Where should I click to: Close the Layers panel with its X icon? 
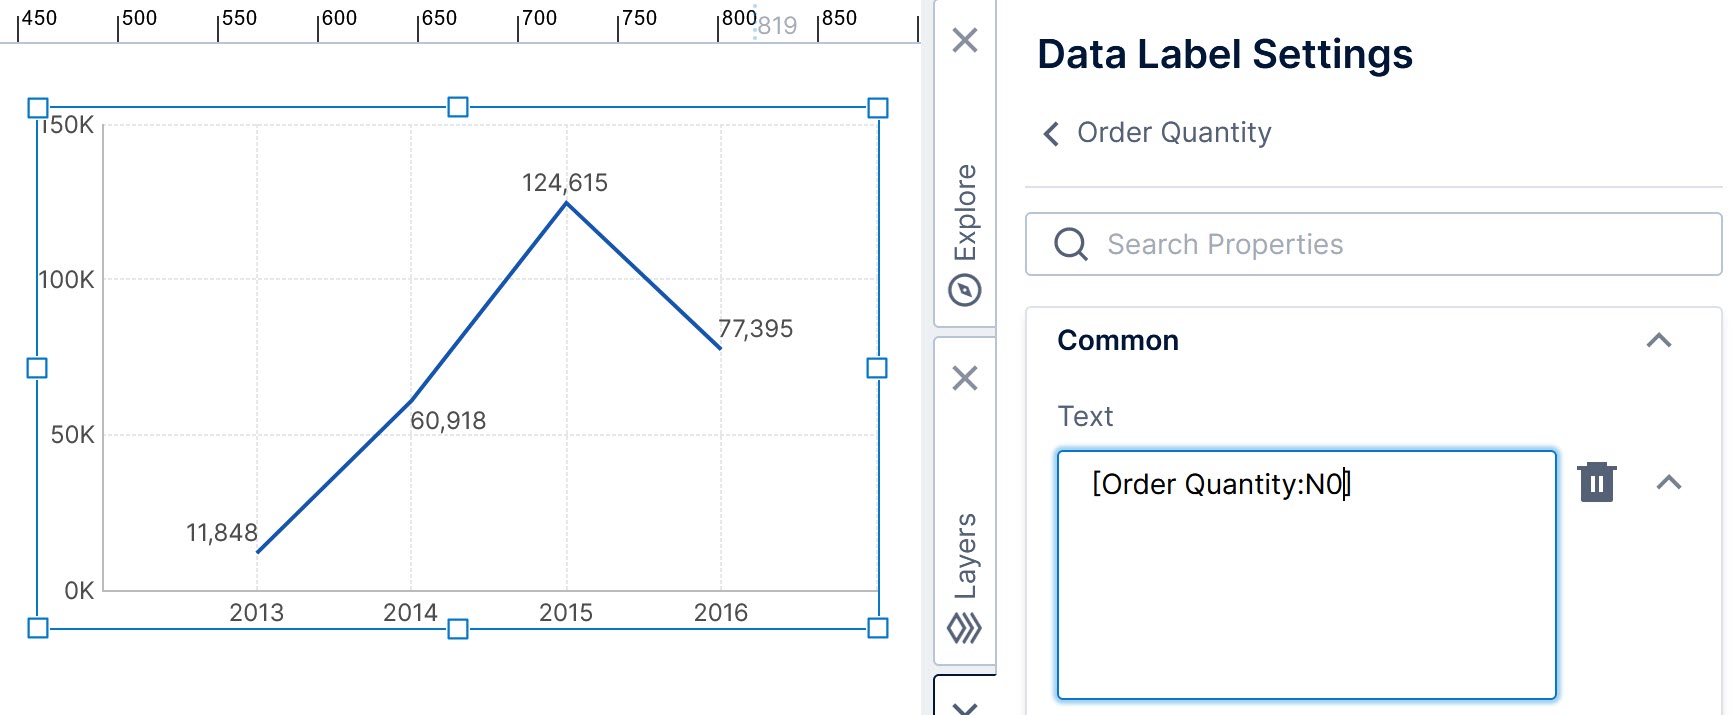pos(963,378)
